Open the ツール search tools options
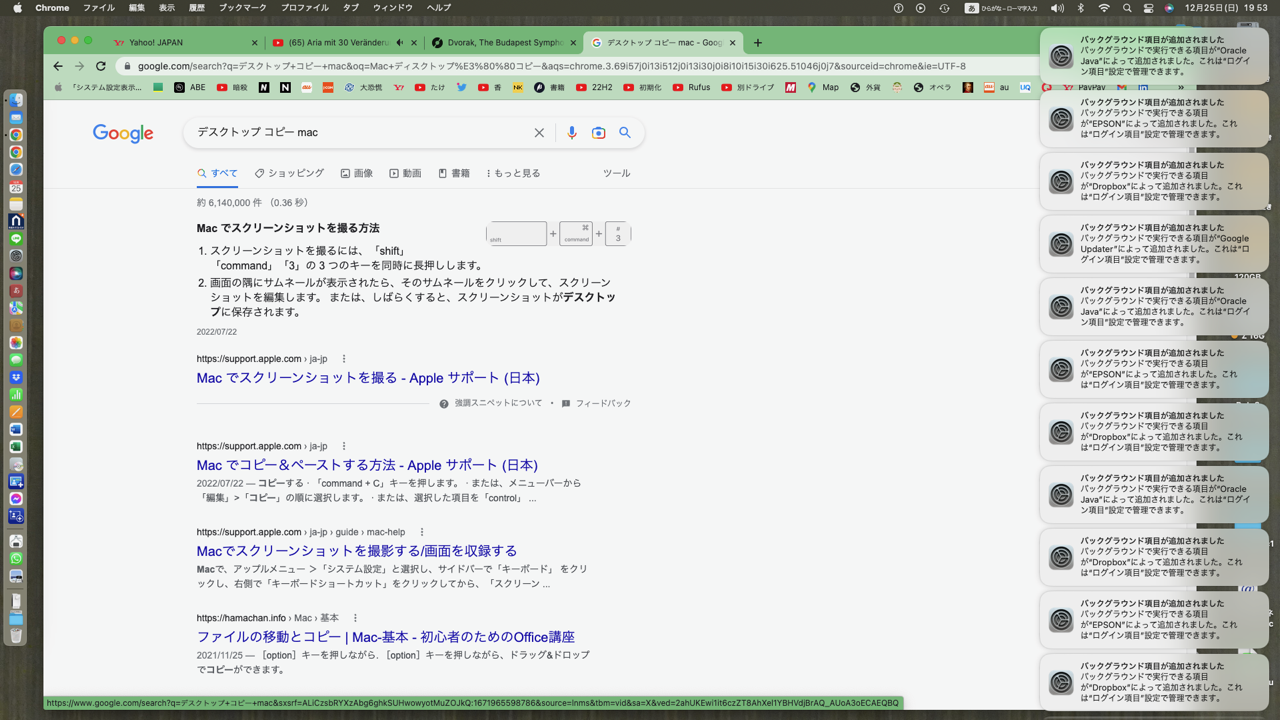 [x=616, y=173]
